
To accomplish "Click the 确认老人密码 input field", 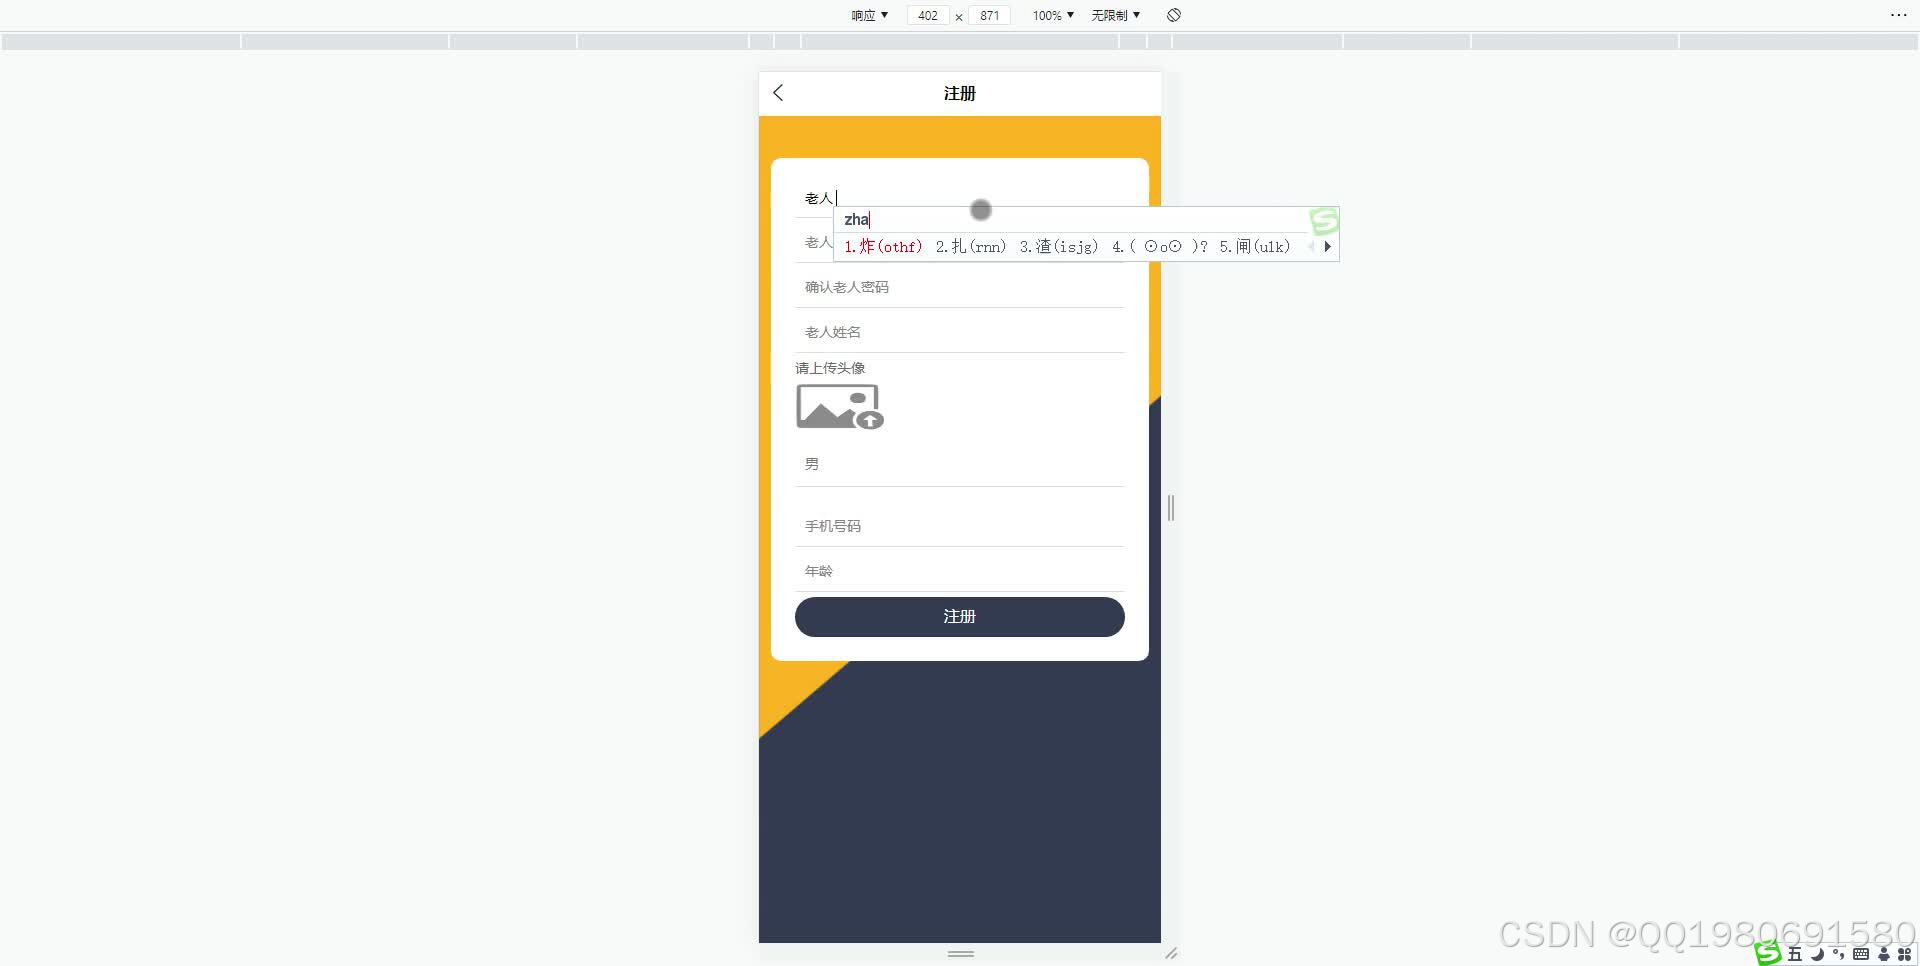I will [960, 287].
